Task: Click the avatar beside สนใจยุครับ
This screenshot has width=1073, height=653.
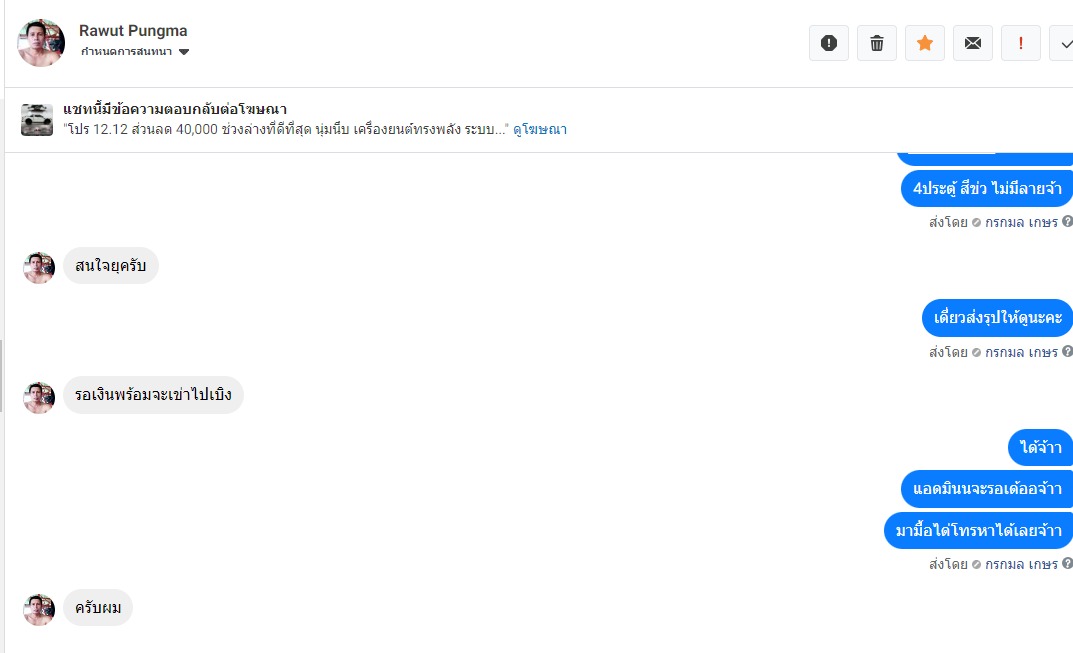Action: coord(39,267)
